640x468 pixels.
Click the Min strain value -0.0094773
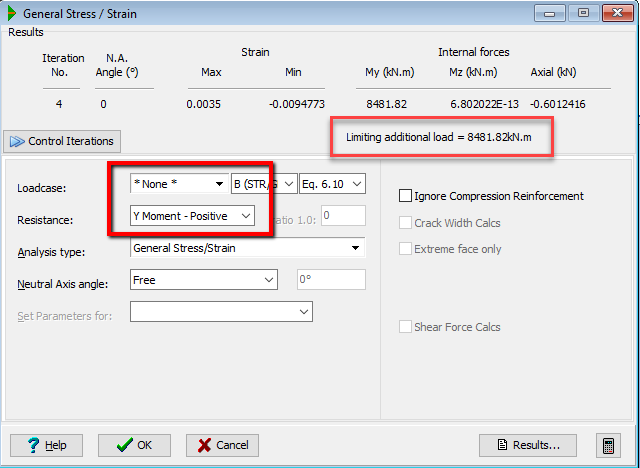click(x=297, y=104)
